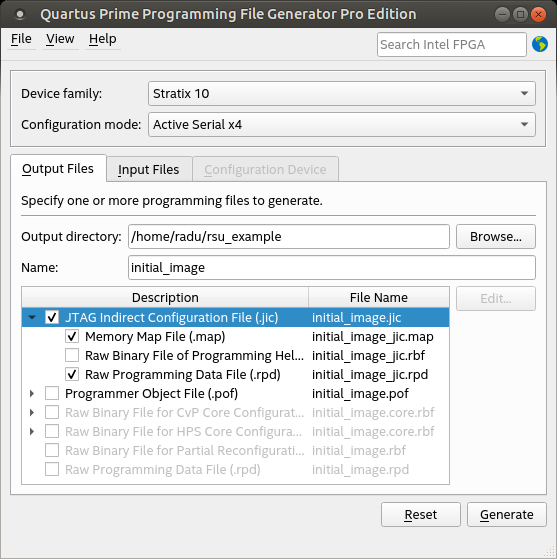Enable Raw Binary File of Programming Helper
This screenshot has height=559, width=557.
tap(72, 355)
